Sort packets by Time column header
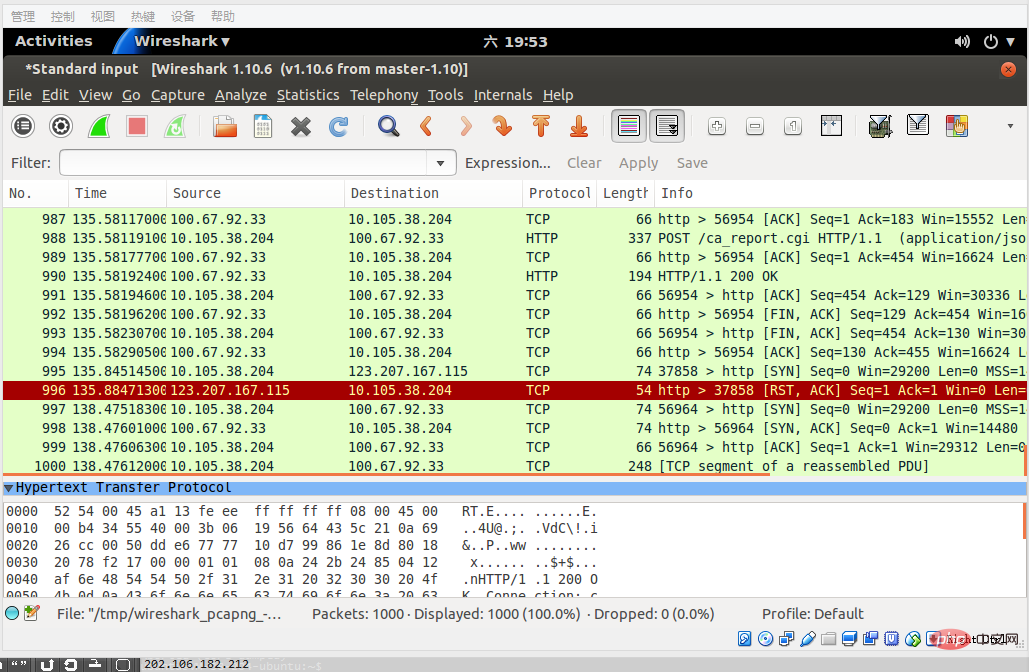1029x672 pixels. tap(117, 193)
